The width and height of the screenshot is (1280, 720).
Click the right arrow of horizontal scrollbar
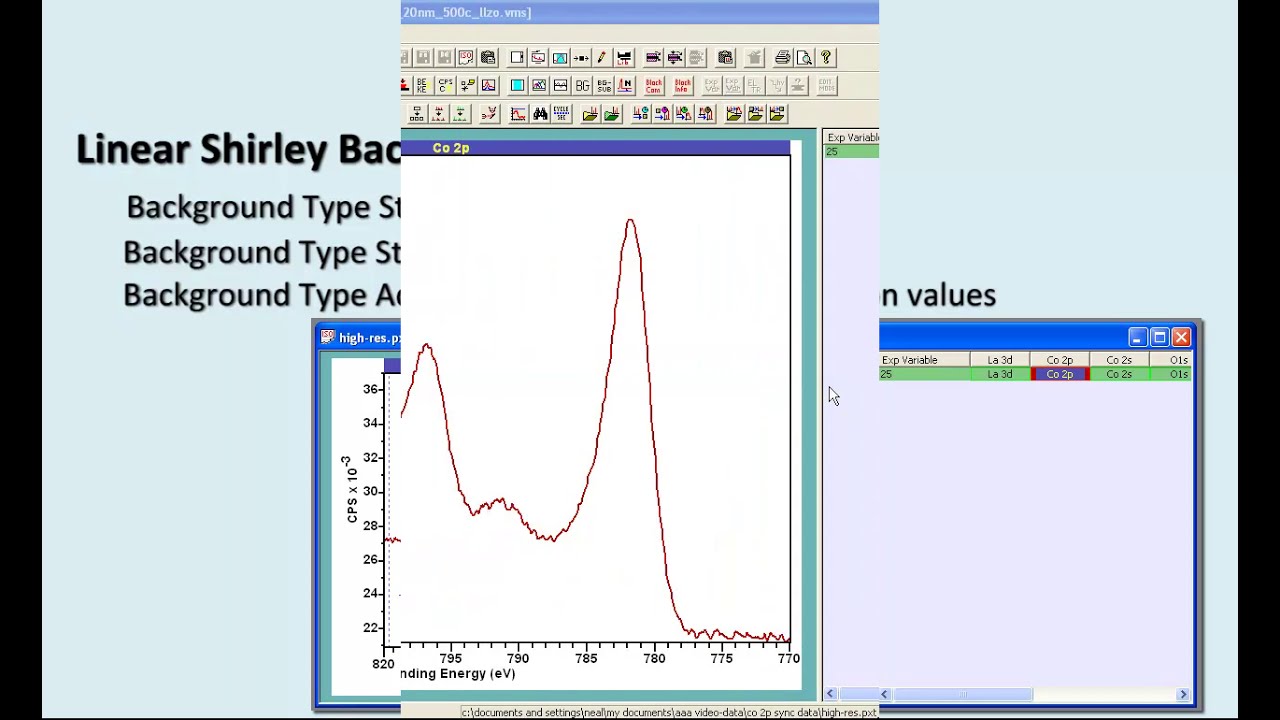[1183, 694]
